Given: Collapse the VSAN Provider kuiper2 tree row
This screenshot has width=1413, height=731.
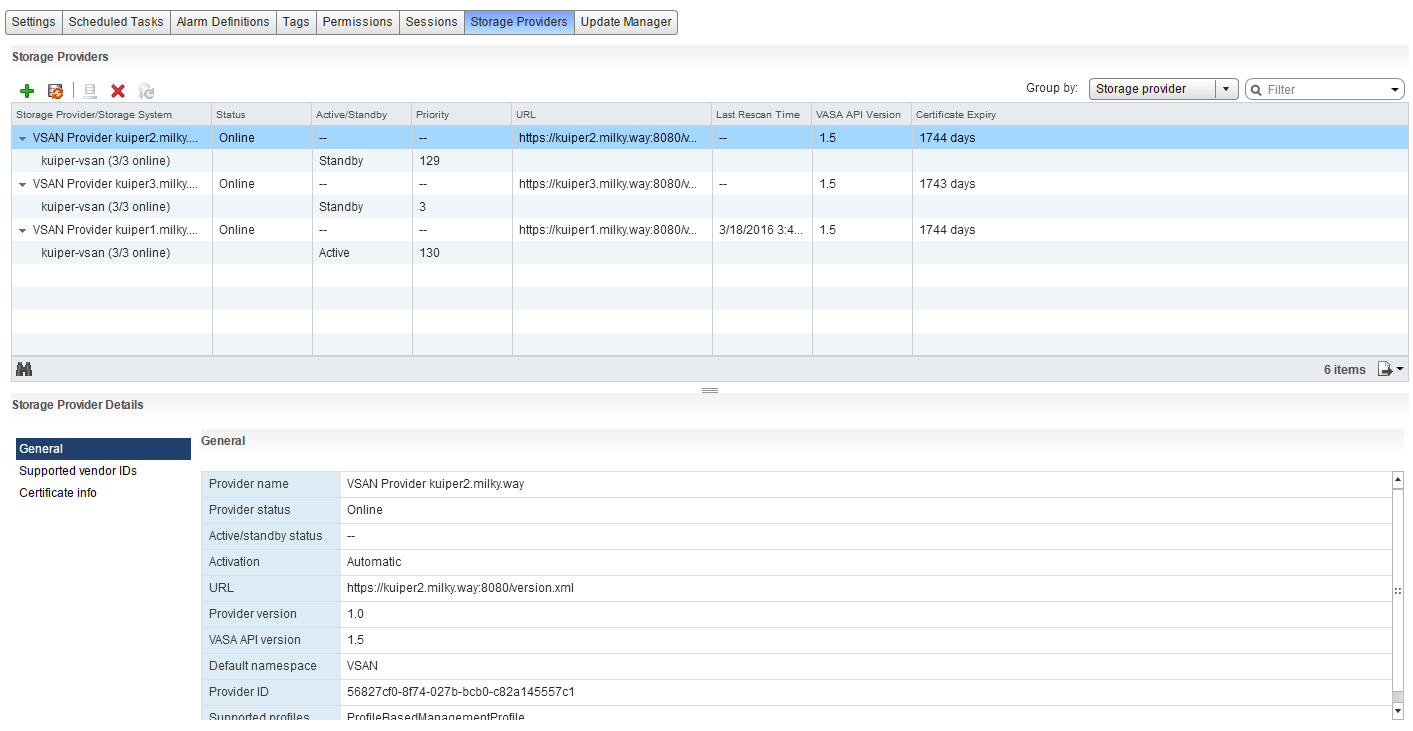Looking at the screenshot, I should click(22, 139).
